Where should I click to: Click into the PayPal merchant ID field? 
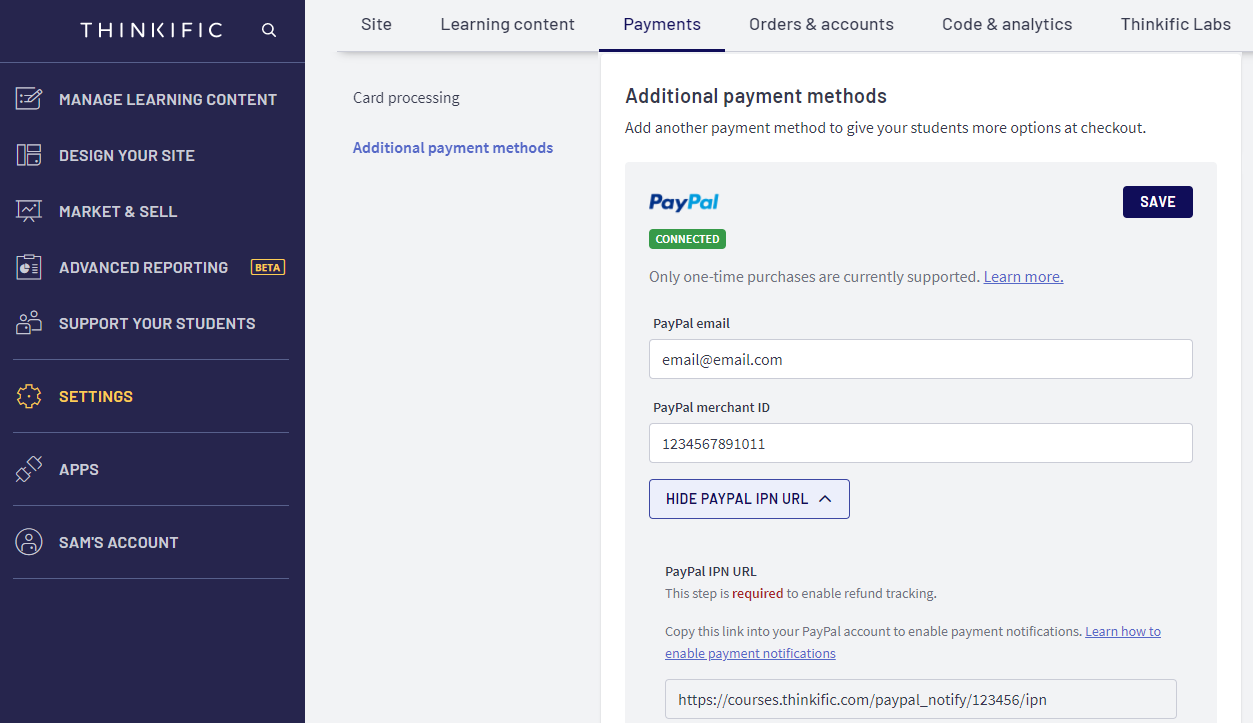920,443
